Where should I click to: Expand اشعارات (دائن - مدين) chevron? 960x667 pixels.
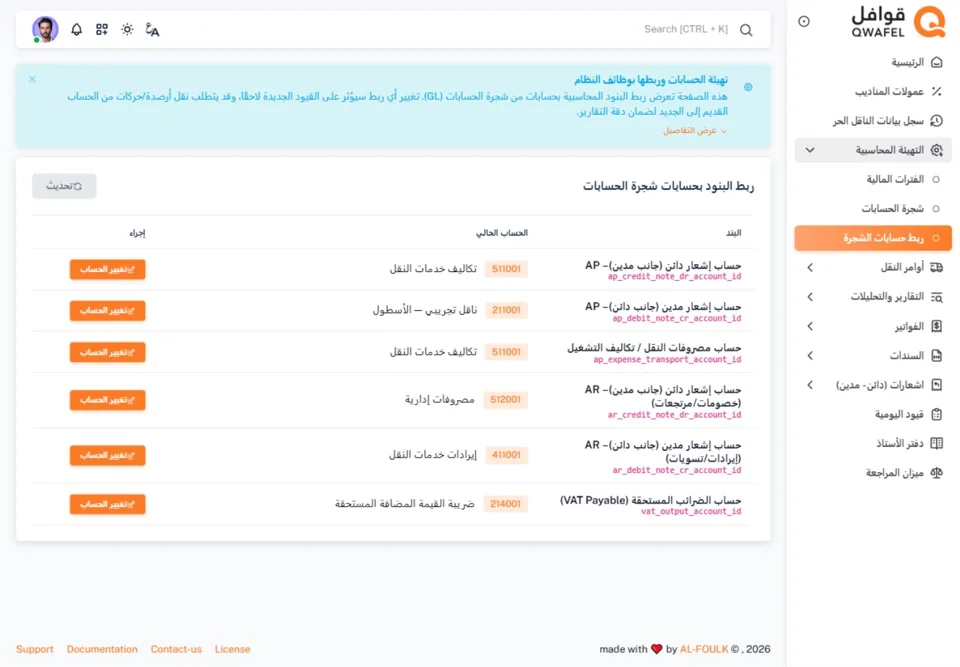pyautogui.click(x=810, y=385)
